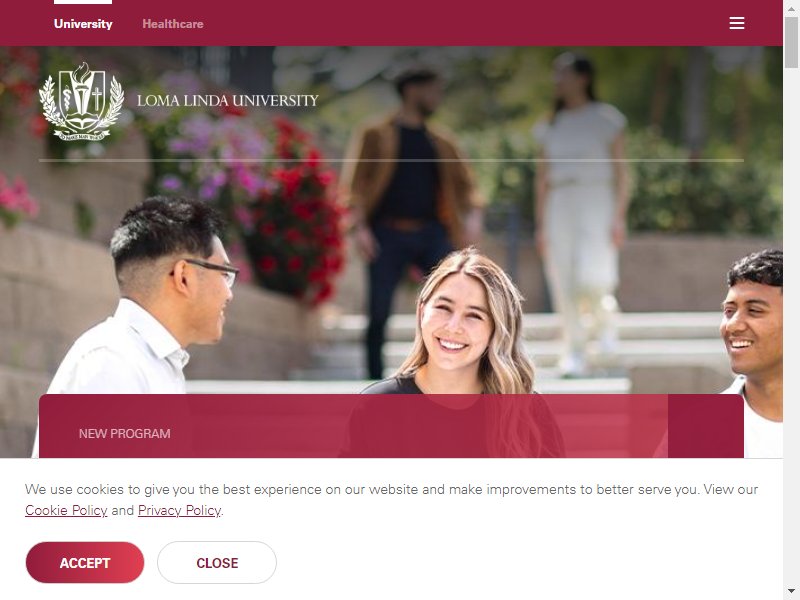Viewport: 800px width, 600px height.
Task: Click the dark red end of the banner
Action: coord(706,426)
